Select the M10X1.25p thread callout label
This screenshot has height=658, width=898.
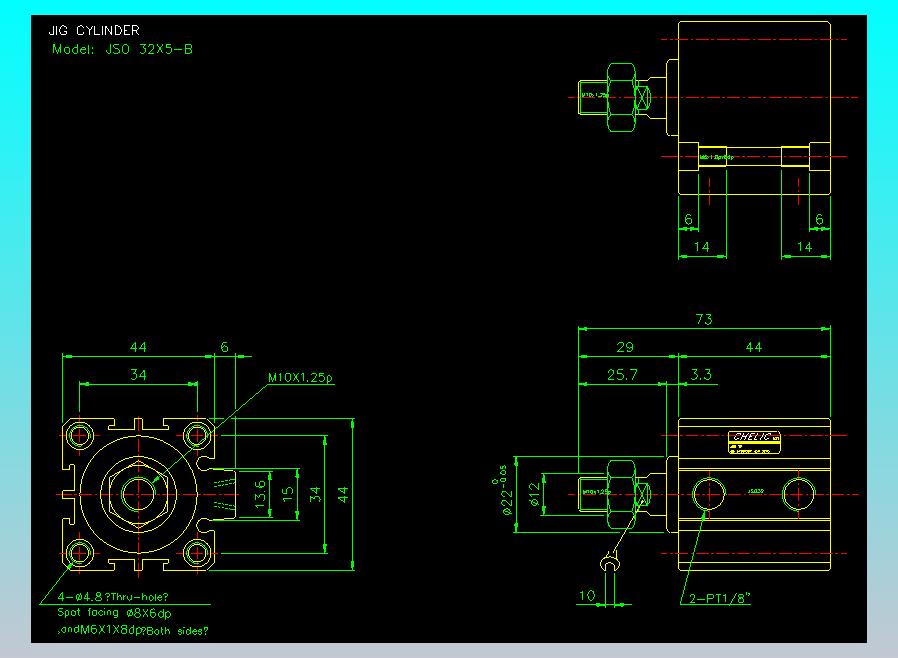(x=301, y=378)
